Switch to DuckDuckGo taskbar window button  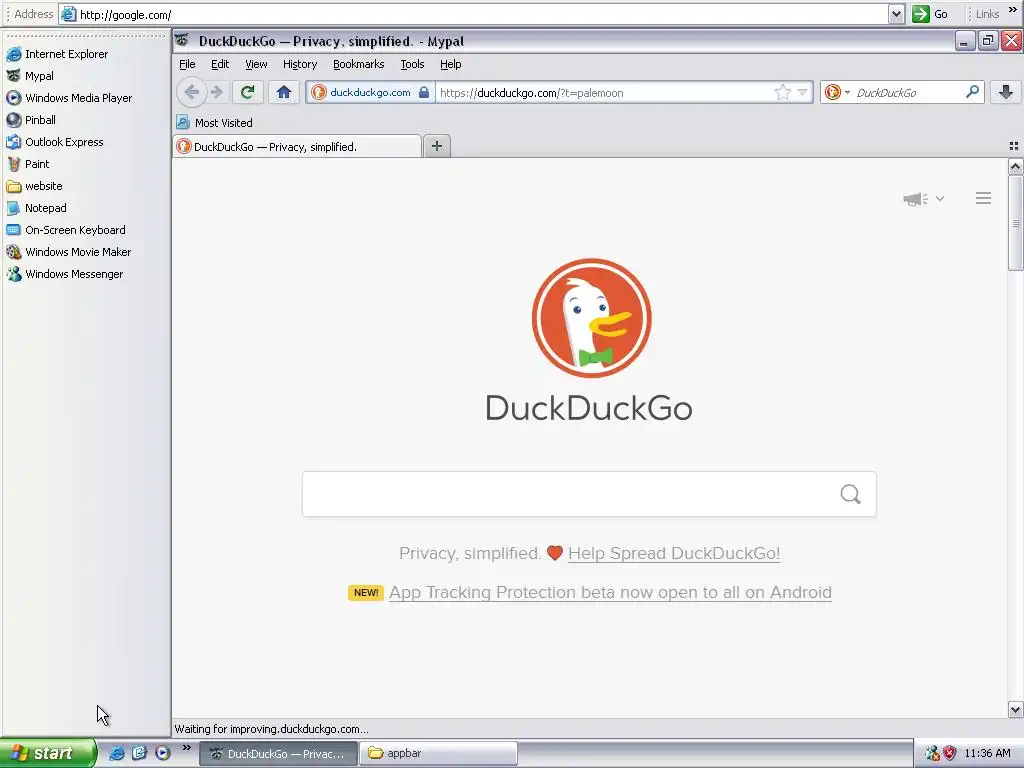(279, 753)
